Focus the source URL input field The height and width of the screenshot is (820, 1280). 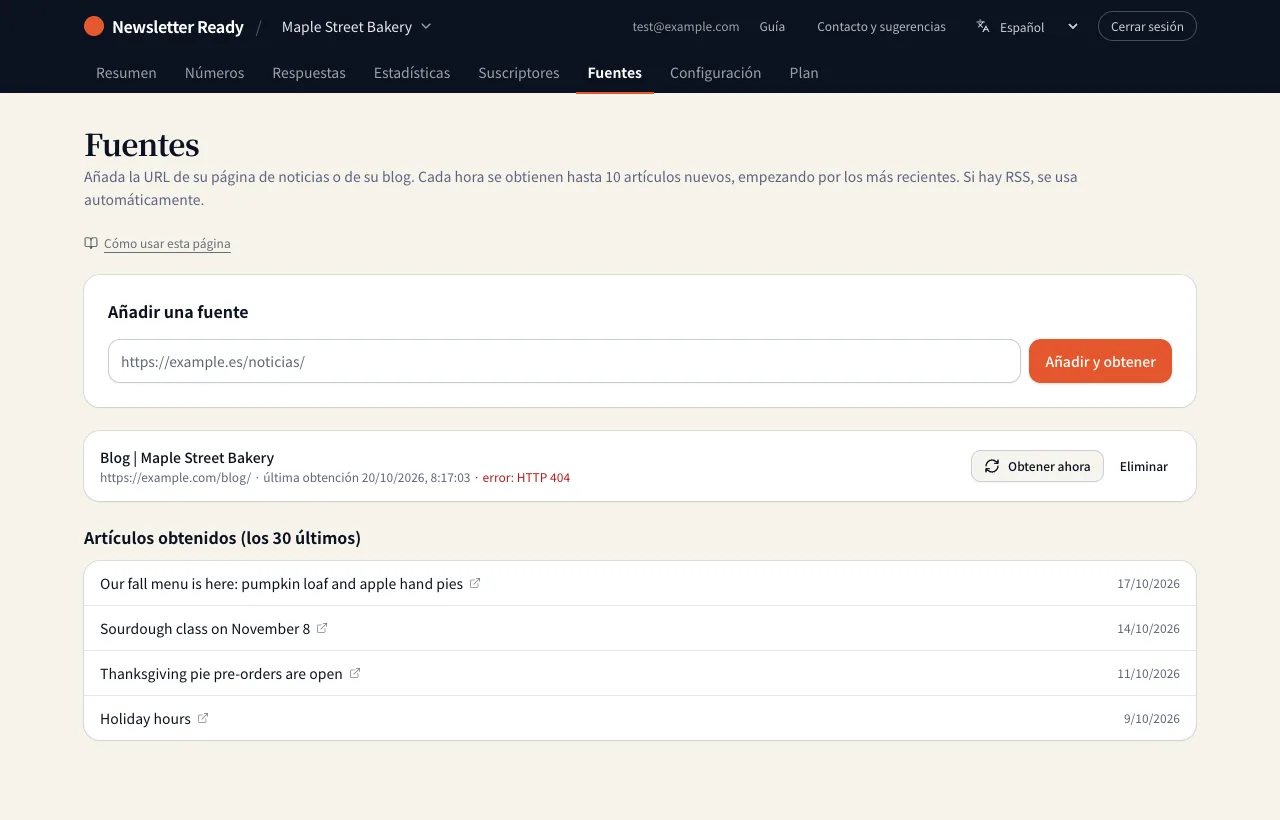point(564,361)
